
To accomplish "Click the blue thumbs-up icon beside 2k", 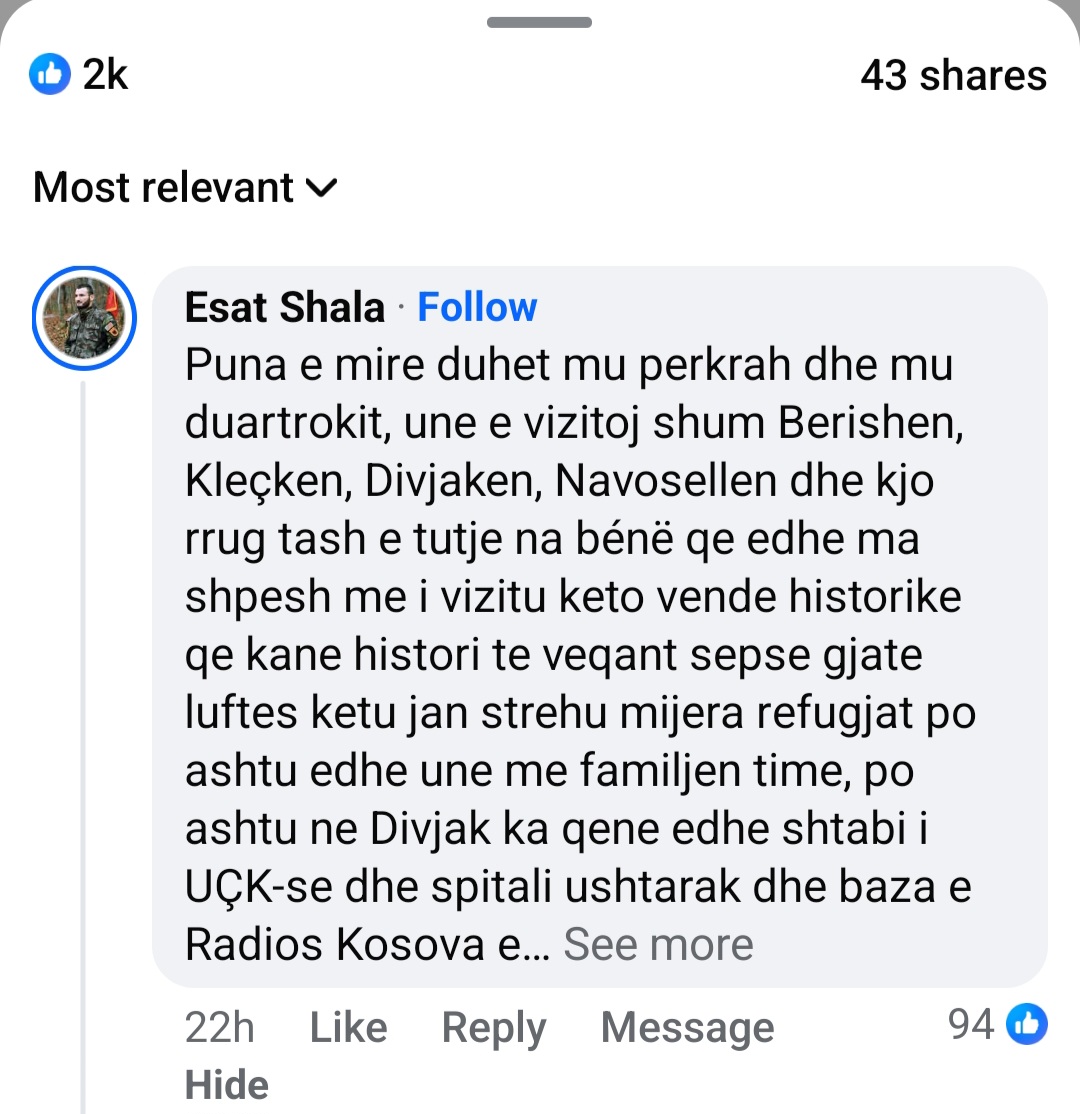I will (50, 75).
